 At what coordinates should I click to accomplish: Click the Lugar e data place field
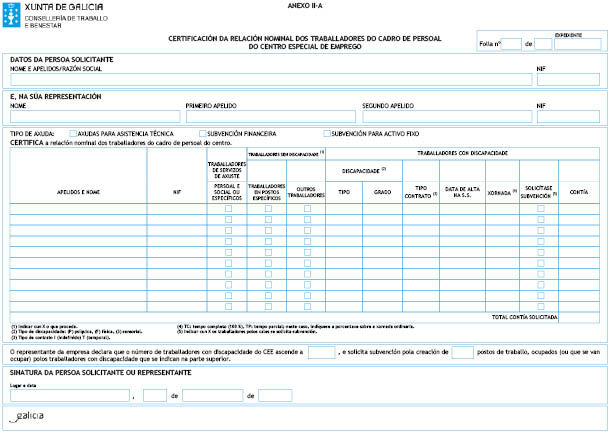[70, 396]
